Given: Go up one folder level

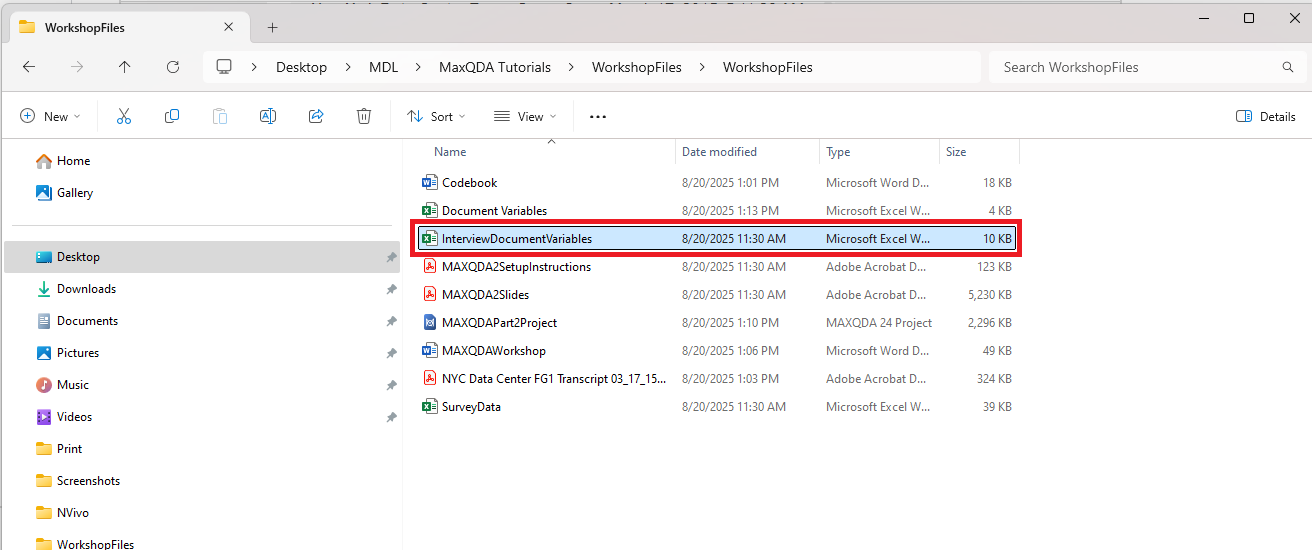Looking at the screenshot, I should coord(124,67).
